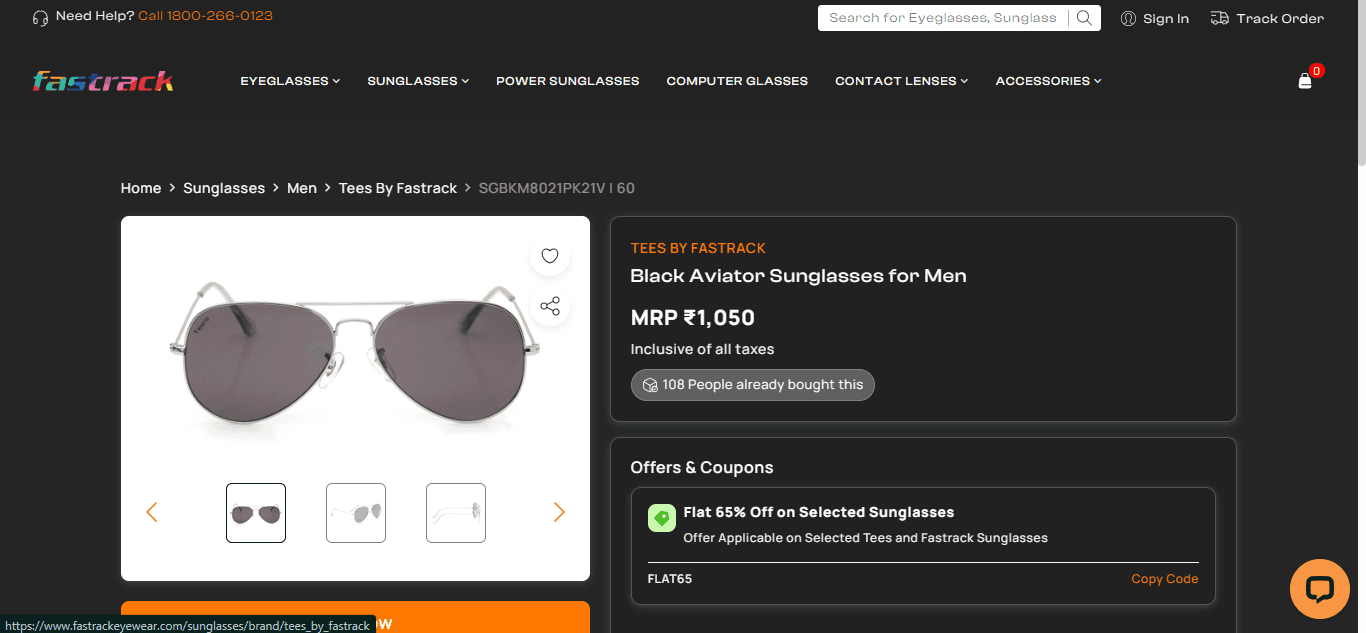Show previous product image with left arrow

(152, 513)
